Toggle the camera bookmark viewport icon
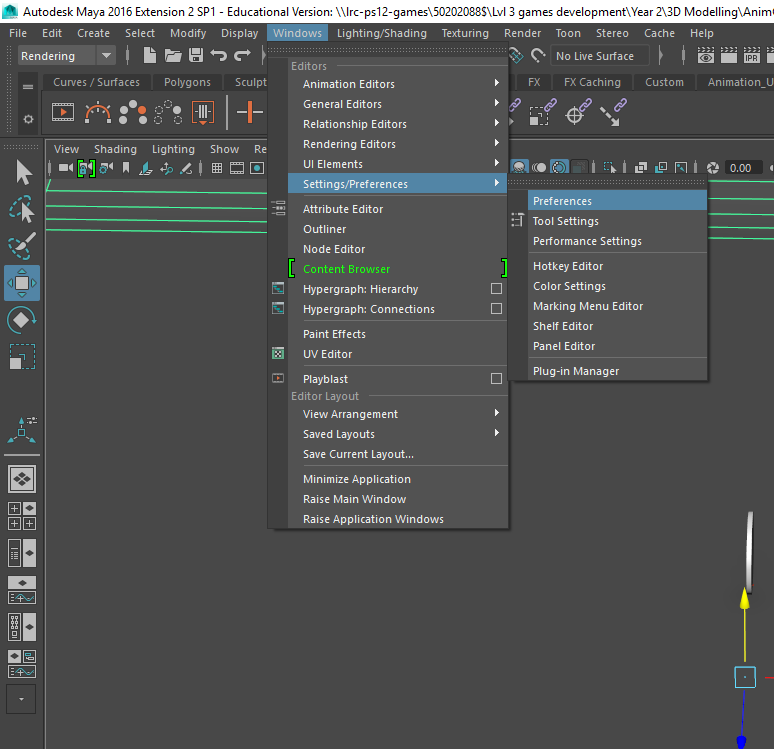This screenshot has height=749, width=774. [x=126, y=168]
